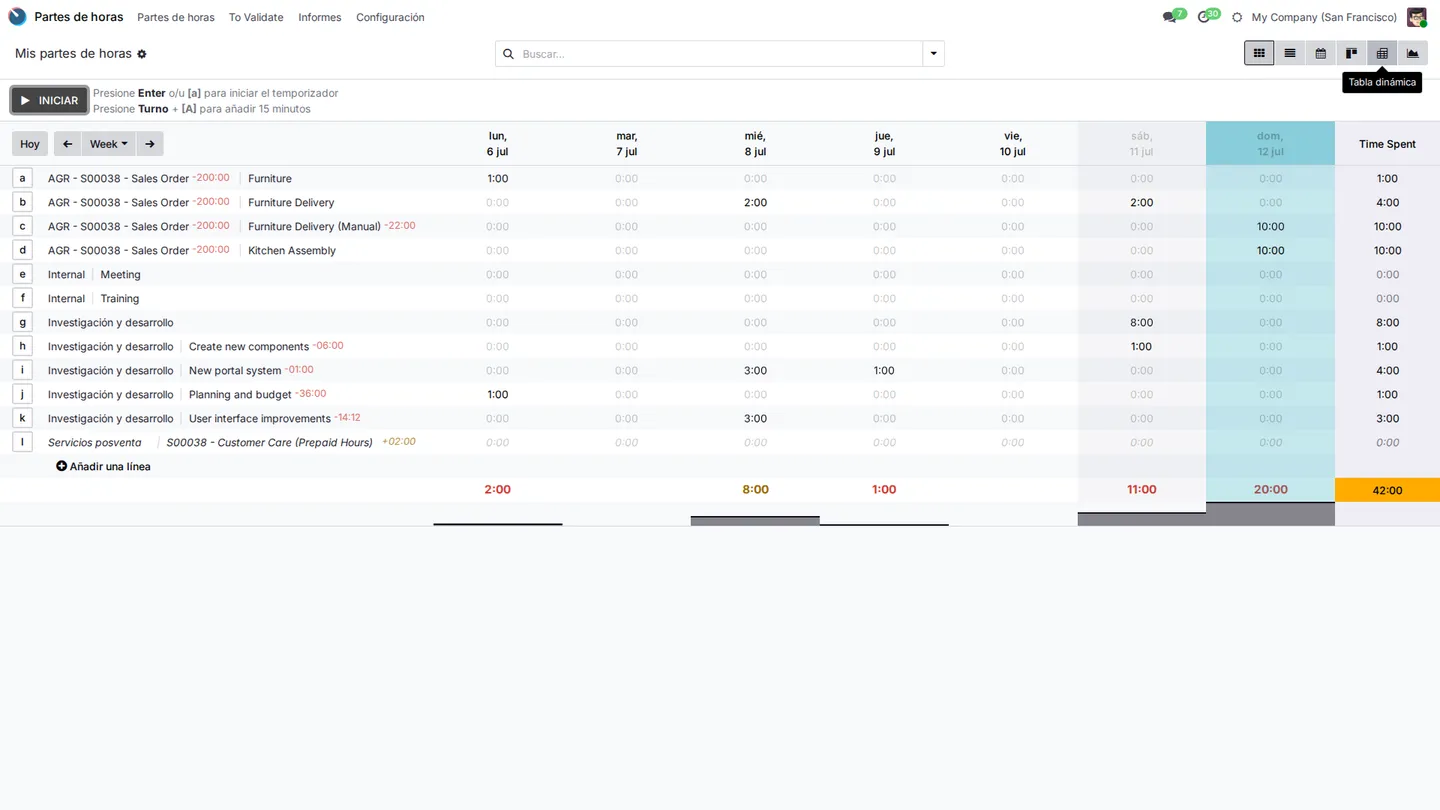Open the Informes menu

tap(320, 17)
